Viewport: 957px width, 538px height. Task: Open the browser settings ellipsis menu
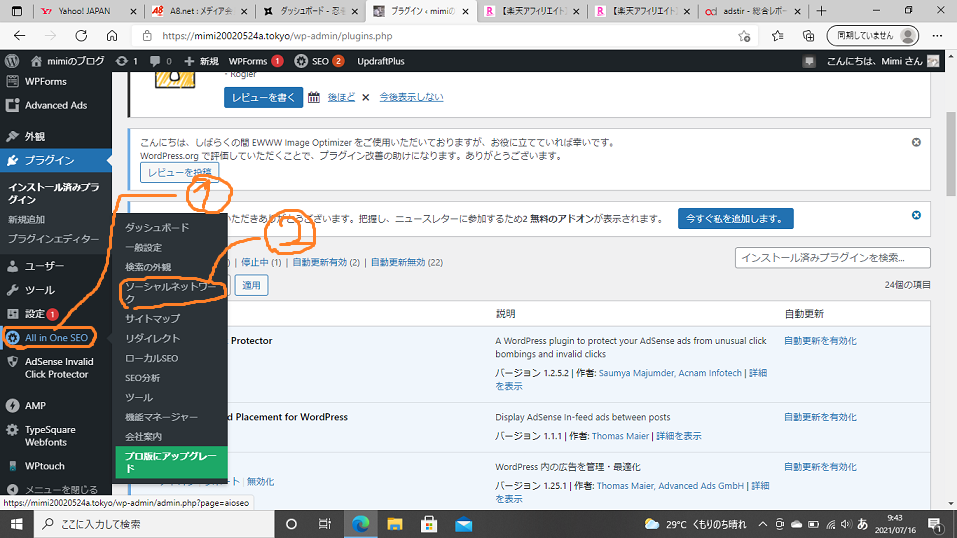tap(937, 36)
